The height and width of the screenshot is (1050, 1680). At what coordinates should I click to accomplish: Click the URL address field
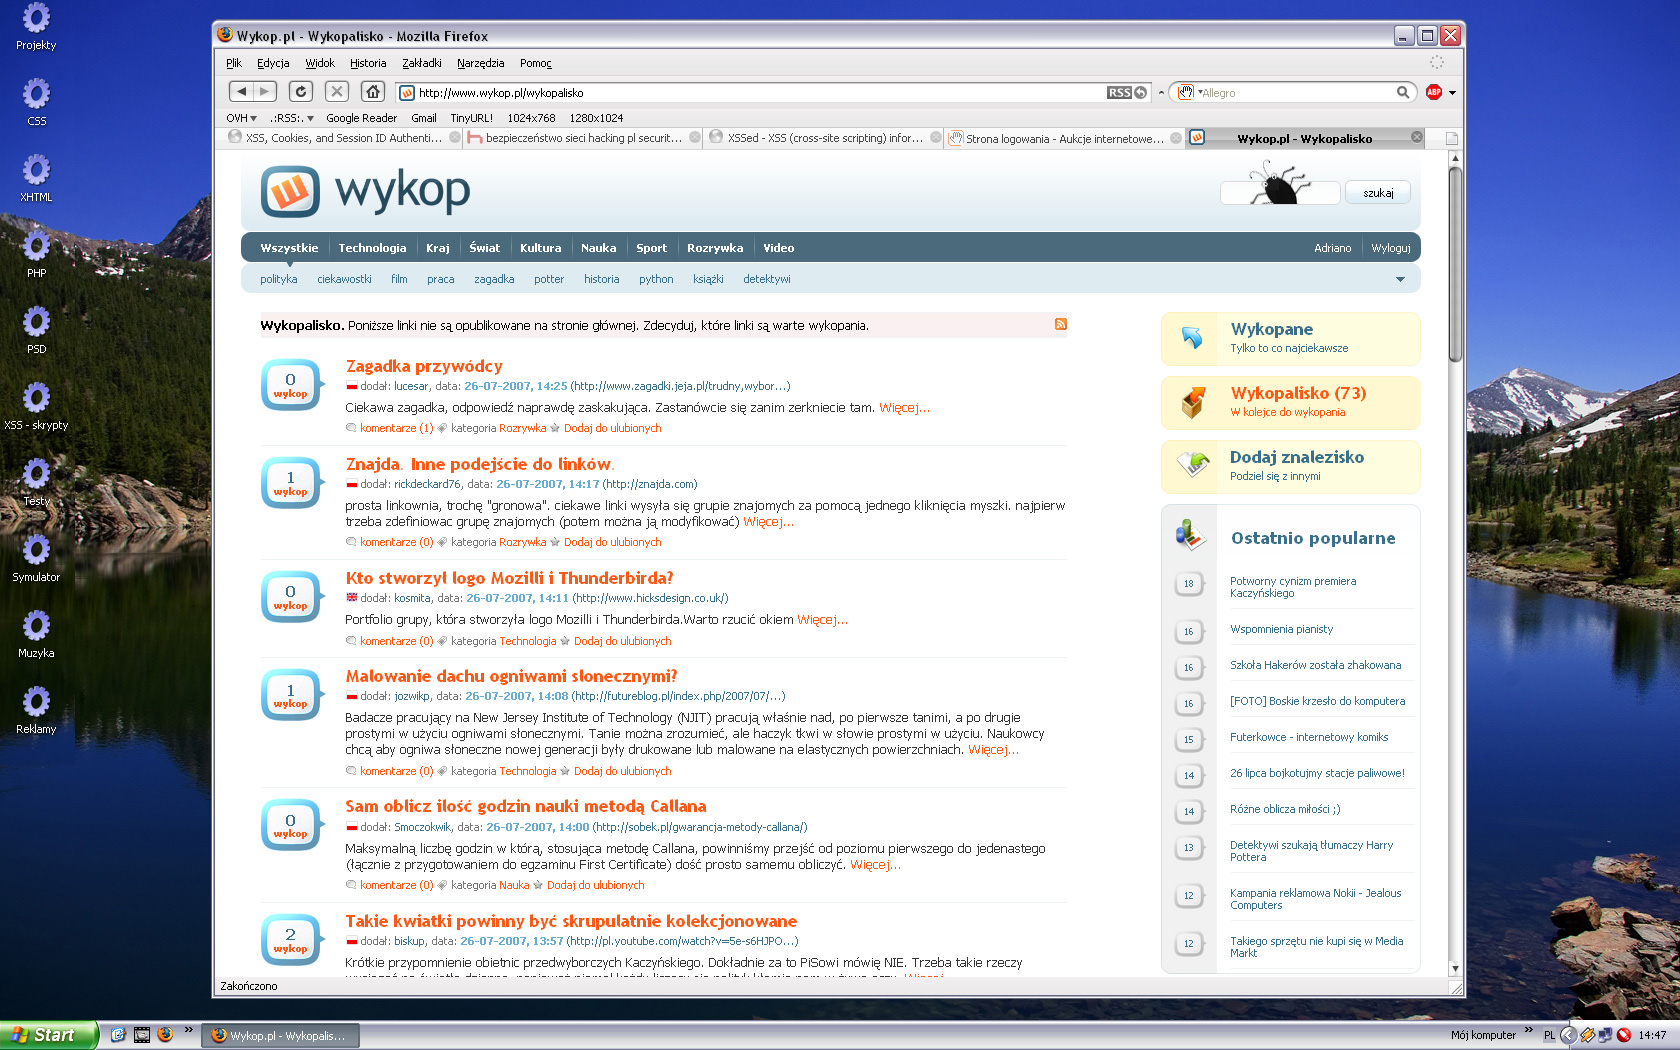point(750,93)
